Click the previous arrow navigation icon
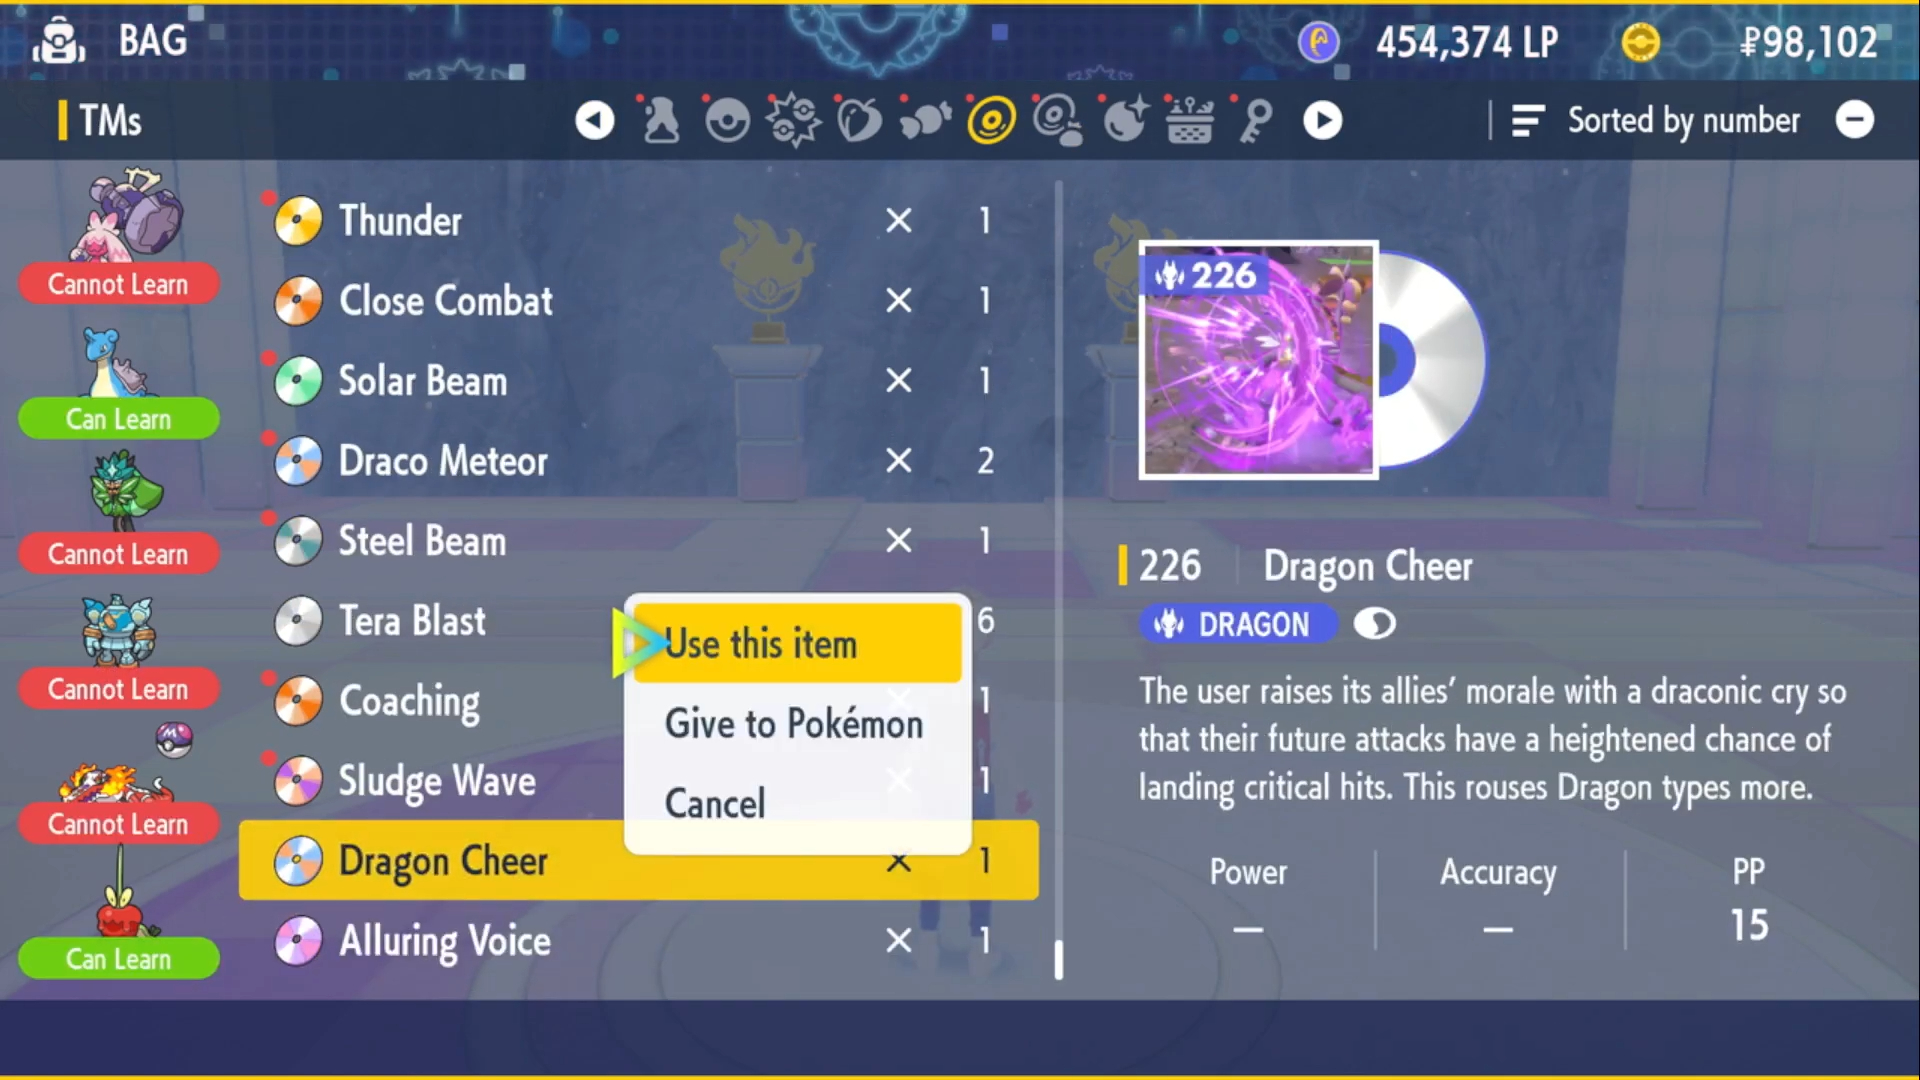This screenshot has width=1920, height=1080. (x=593, y=120)
